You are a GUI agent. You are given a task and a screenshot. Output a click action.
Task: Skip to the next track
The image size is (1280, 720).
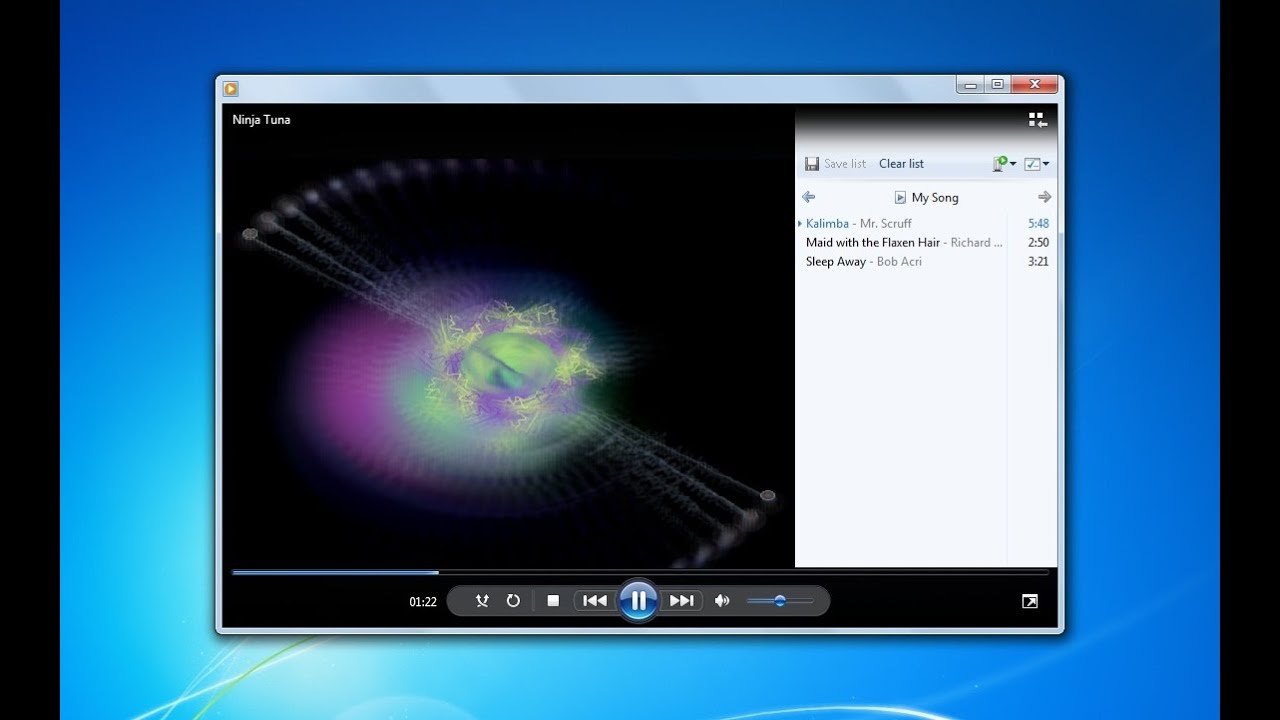pos(681,601)
